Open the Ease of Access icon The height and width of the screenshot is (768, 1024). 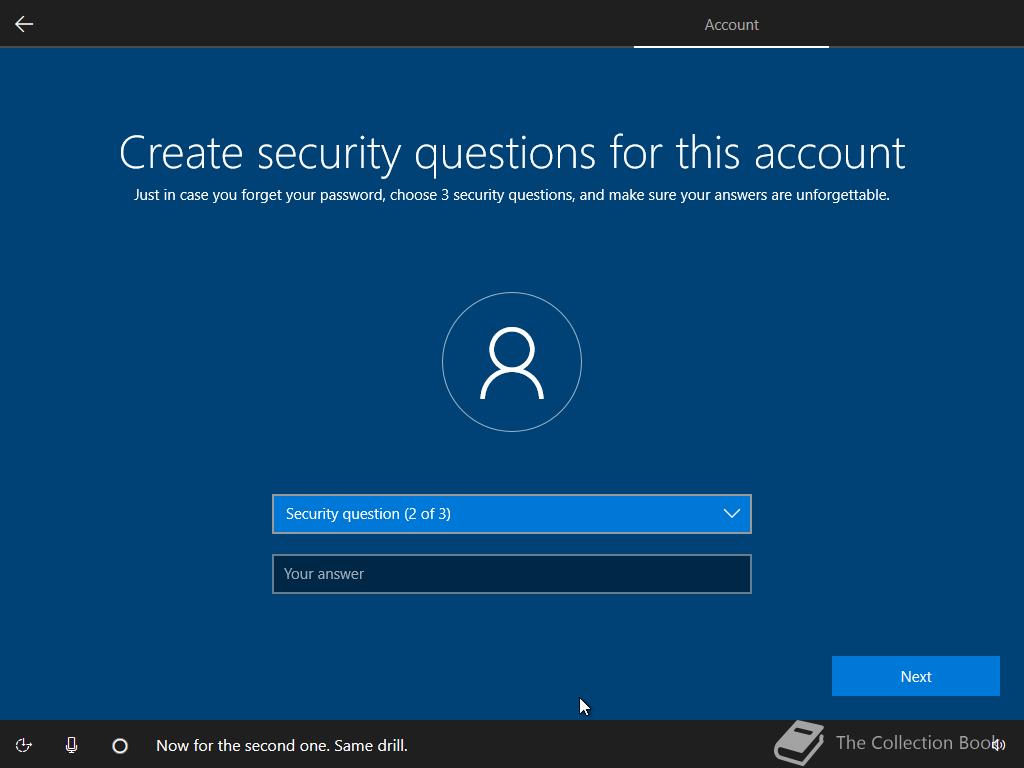point(24,745)
